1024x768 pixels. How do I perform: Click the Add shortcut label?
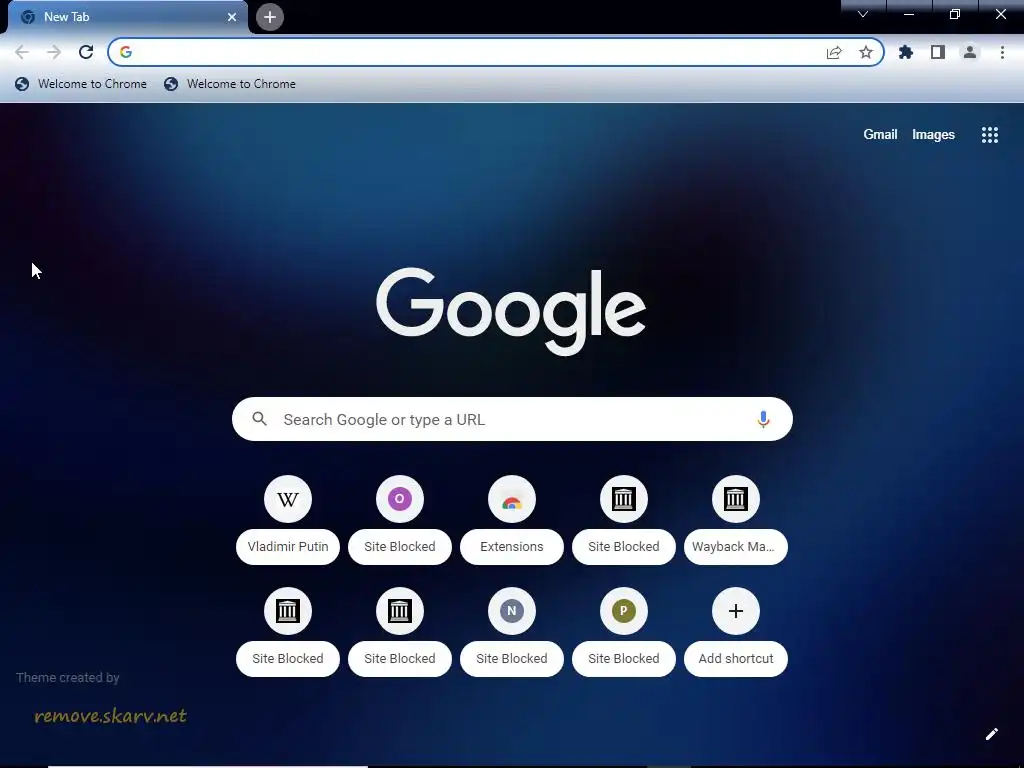pos(736,658)
